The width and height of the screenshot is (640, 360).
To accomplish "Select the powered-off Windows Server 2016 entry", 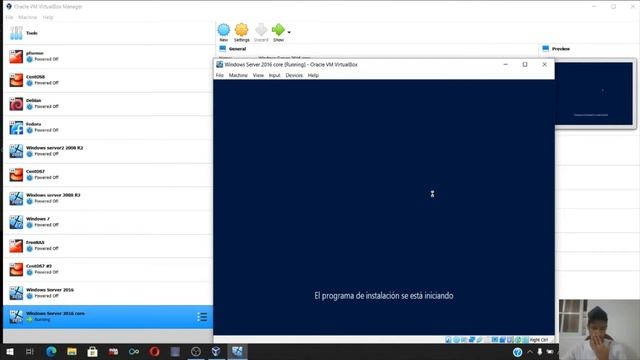I will (108, 293).
